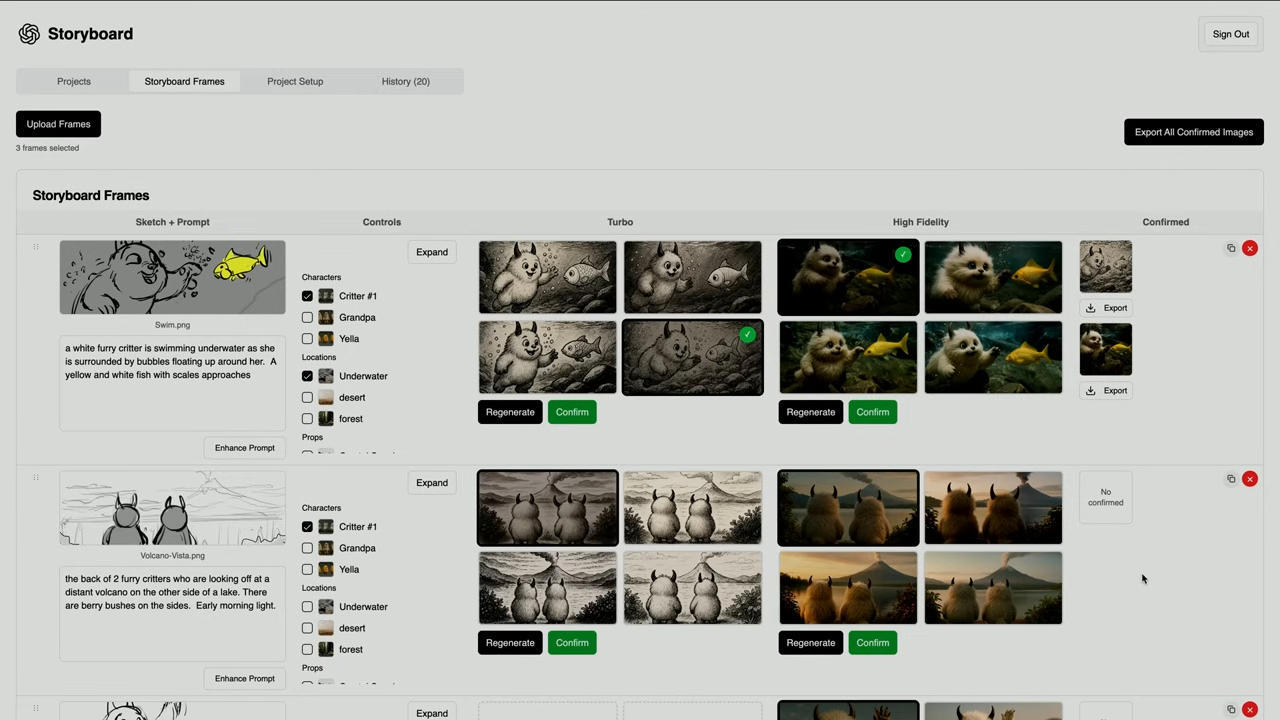The image size is (1280, 720).
Task: Regenerate Turbo images for the Swim.png frame
Action: [510, 412]
